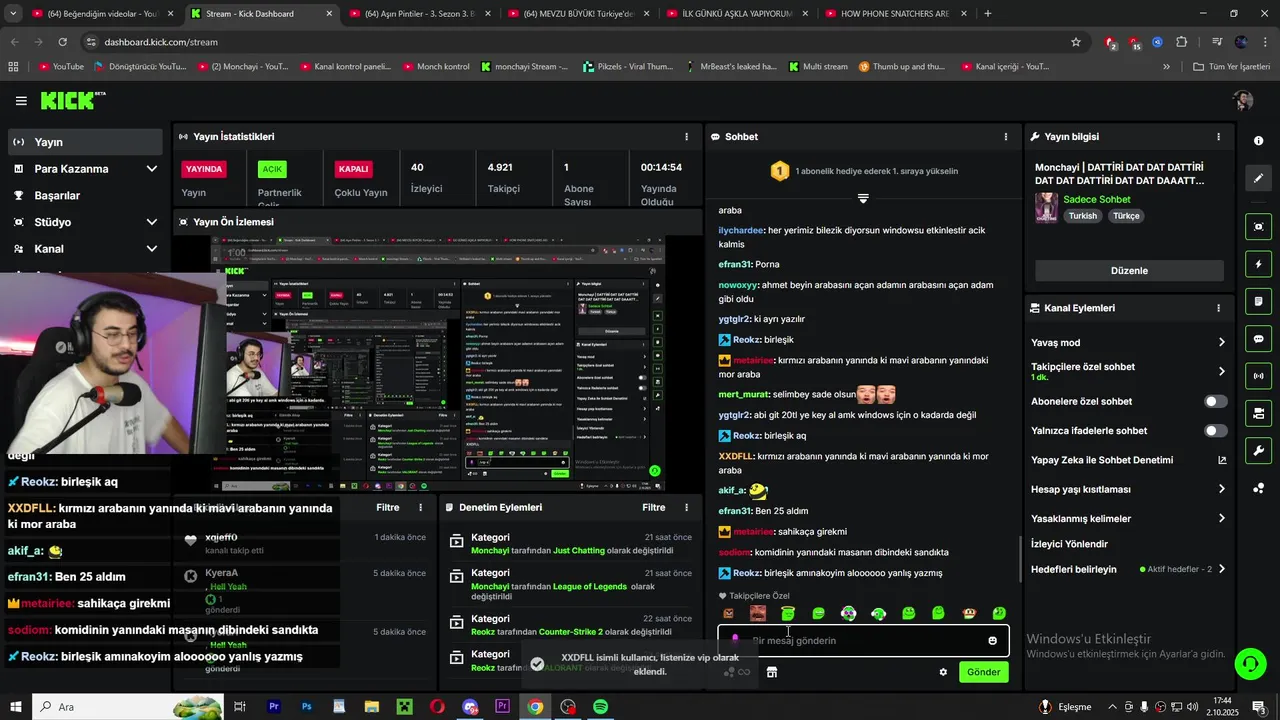Screen dimensions: 1280x720
Task: Open Yasaklanmış kelimeler settings arrow
Action: click(1221, 518)
